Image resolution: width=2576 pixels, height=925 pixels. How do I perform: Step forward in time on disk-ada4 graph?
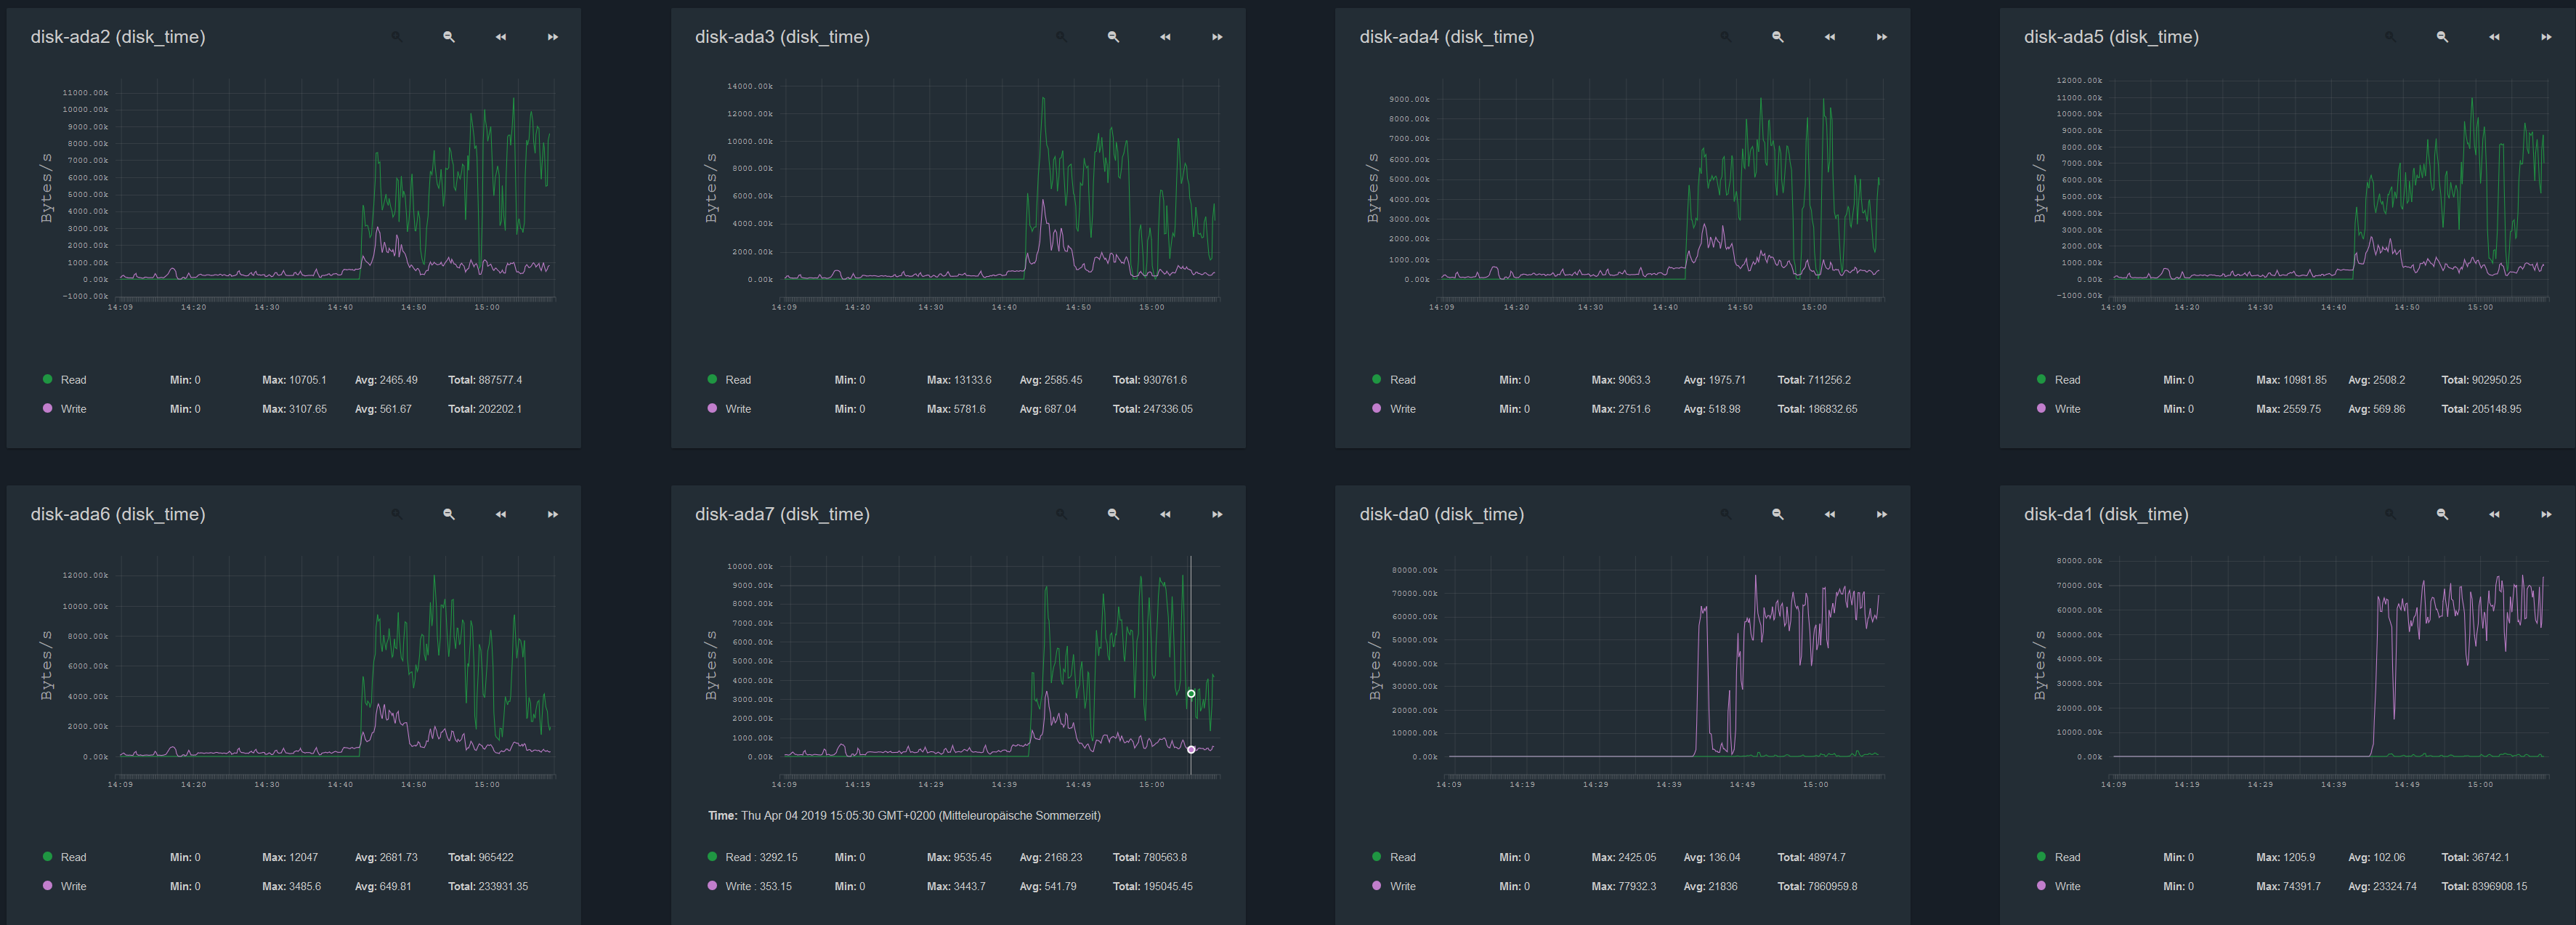coord(1881,37)
